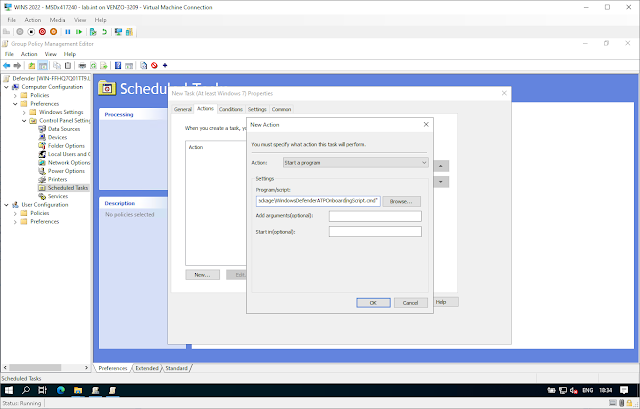
Task: Click the green Reset VM icon
Action: click(x=79, y=32)
